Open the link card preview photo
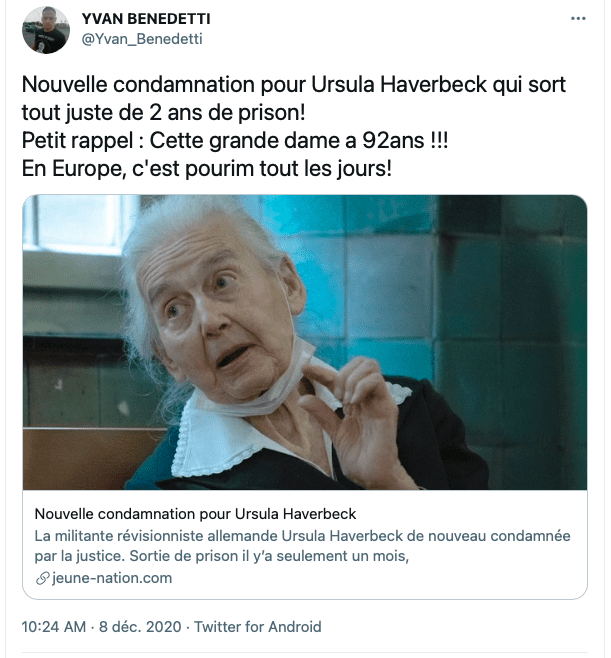This screenshot has height=658, width=611. 305,342
